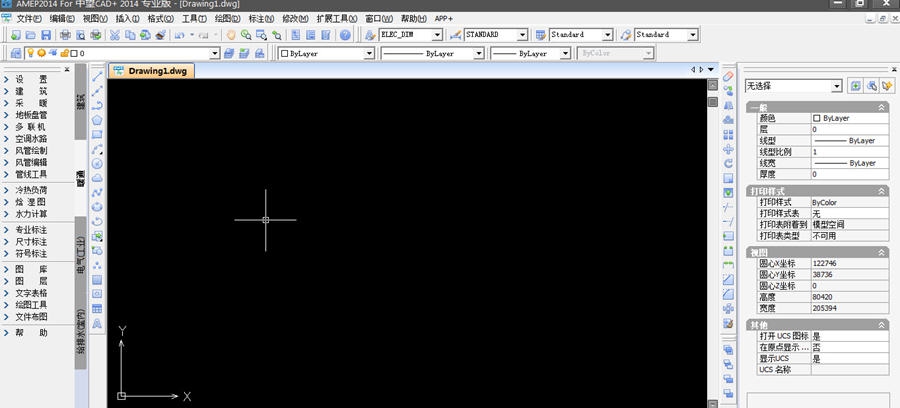Toggle the layer lock icon
This screenshot has width=900, height=408.
65,53
